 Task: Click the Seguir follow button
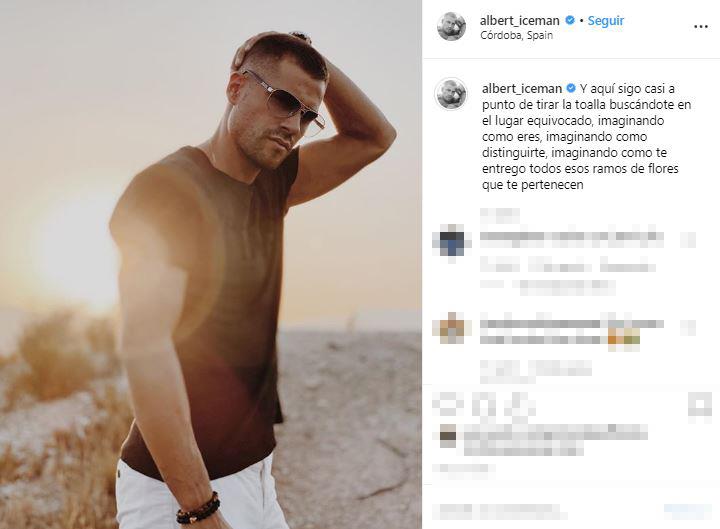606,21
